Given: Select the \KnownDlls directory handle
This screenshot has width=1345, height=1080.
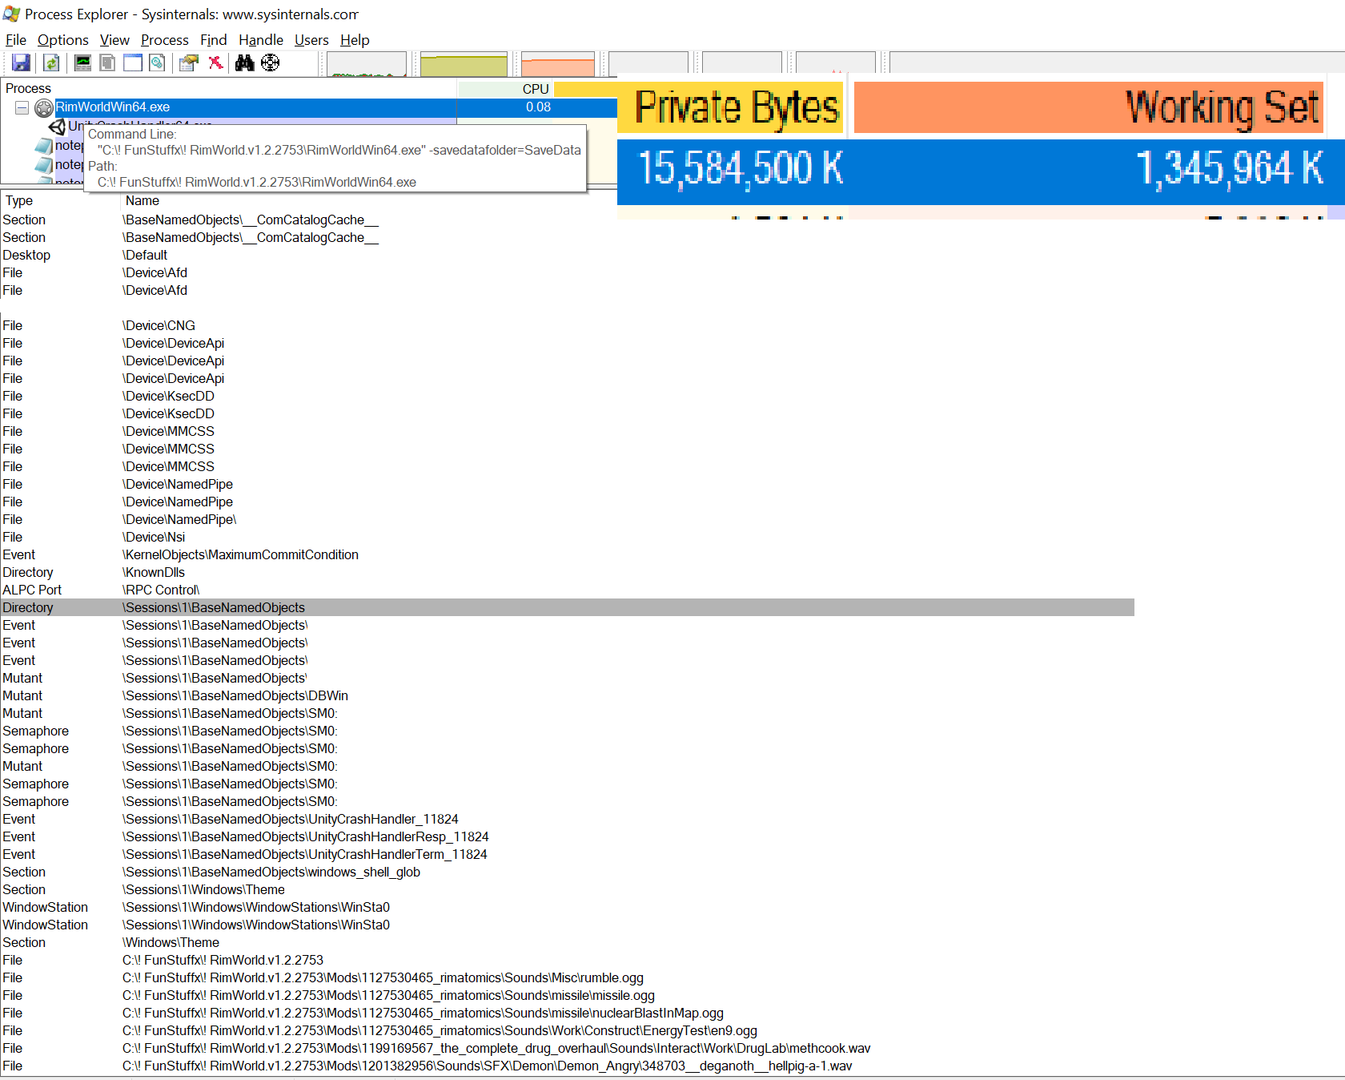Looking at the screenshot, I should coord(567,573).
